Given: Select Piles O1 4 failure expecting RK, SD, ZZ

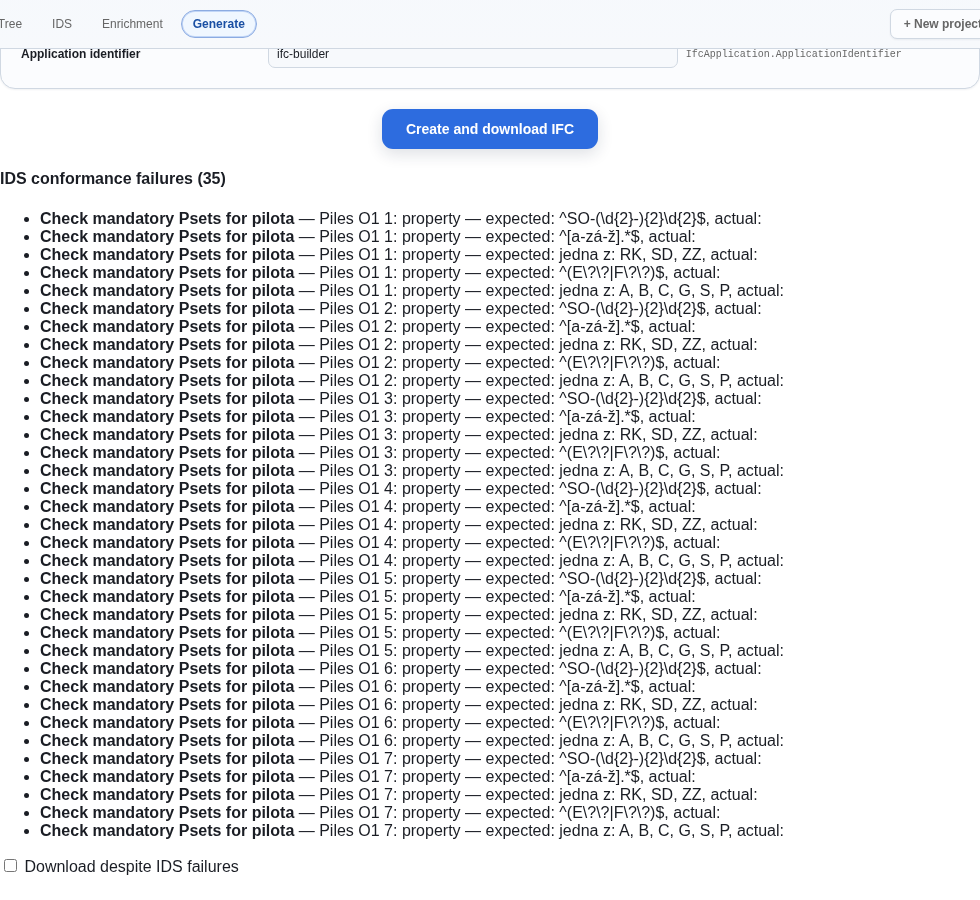Looking at the screenshot, I should [x=399, y=525].
